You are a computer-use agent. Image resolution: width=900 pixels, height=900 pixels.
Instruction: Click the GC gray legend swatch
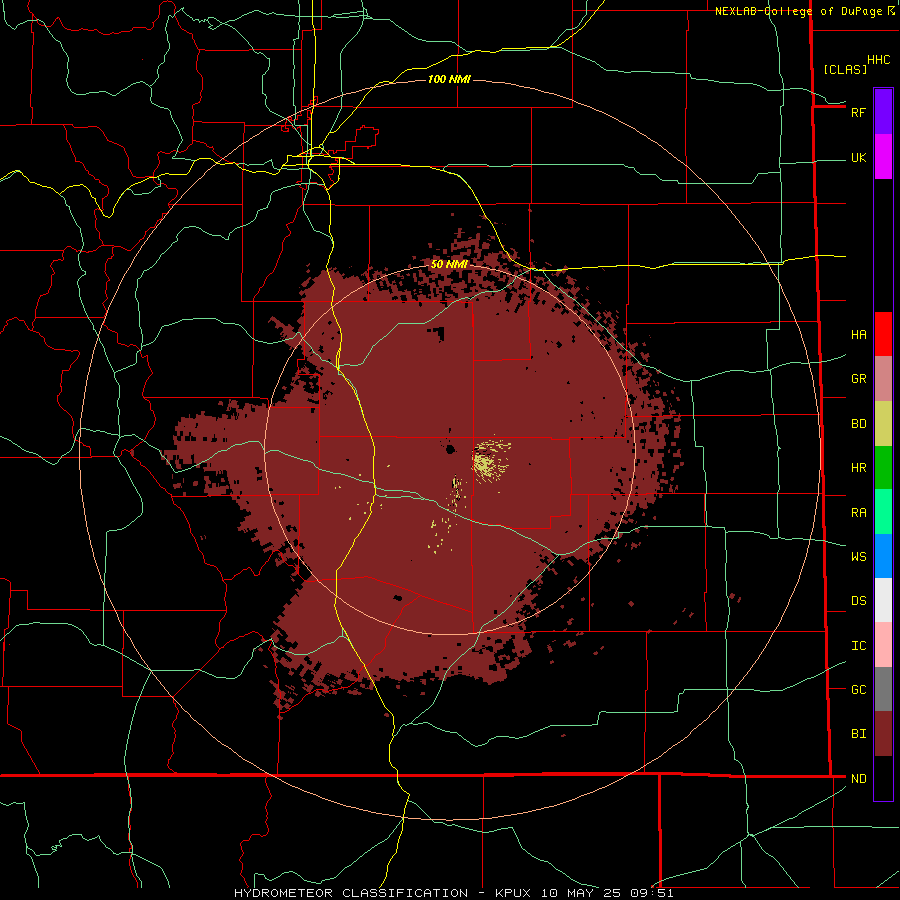pyautogui.click(x=883, y=689)
